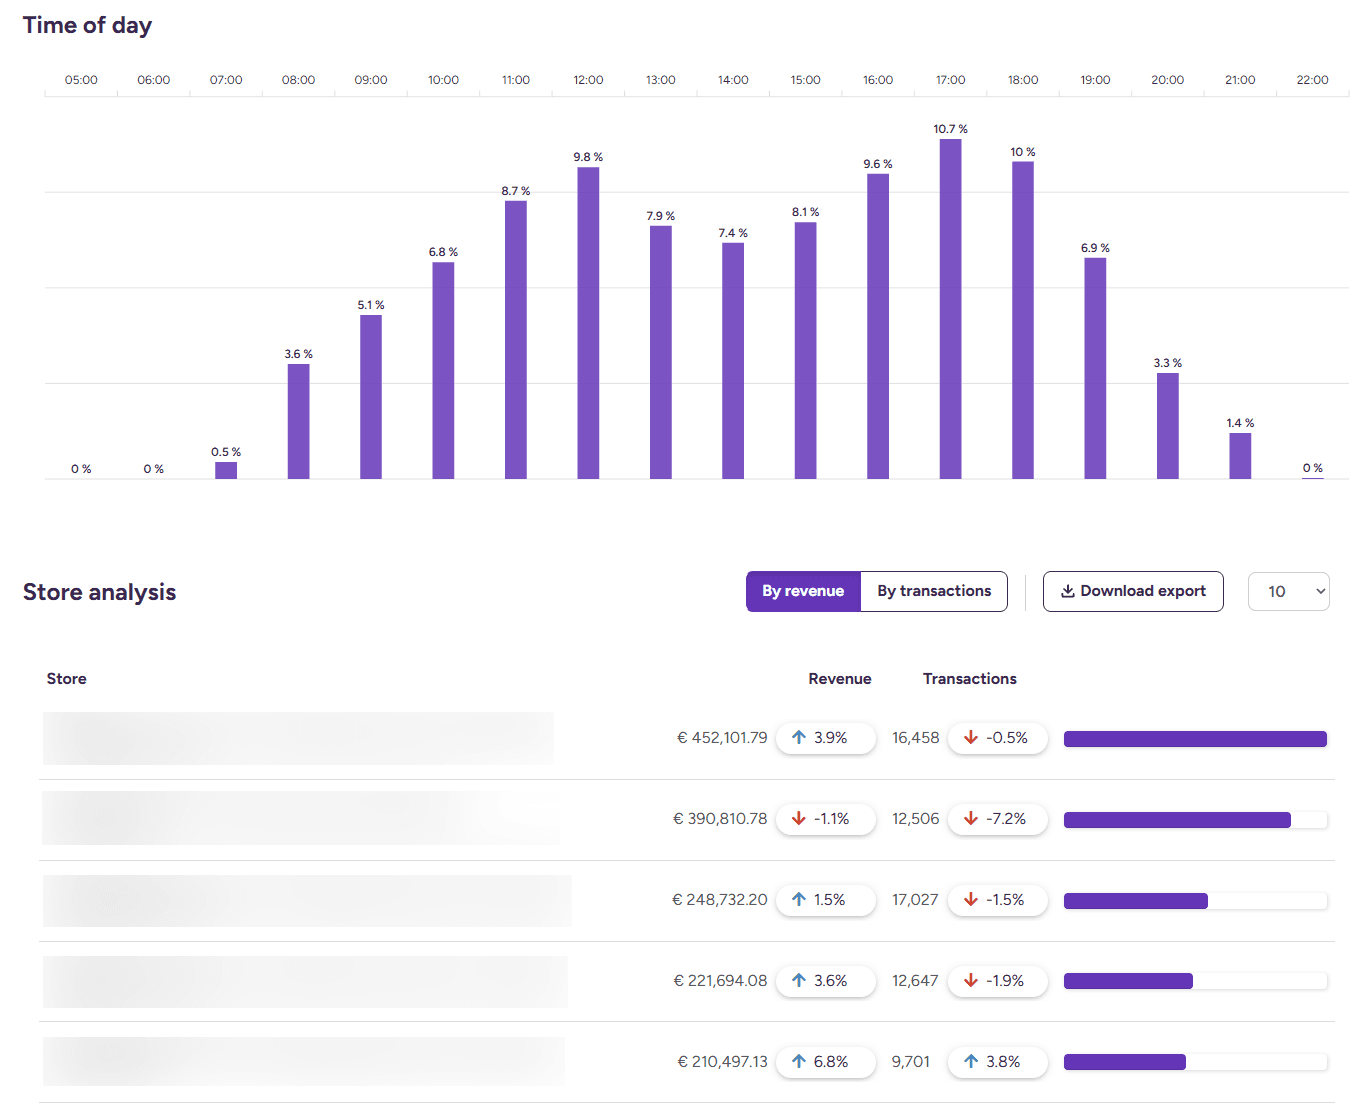This screenshot has width=1370, height=1104.
Task: Switch to the By transactions view
Action: tap(934, 591)
